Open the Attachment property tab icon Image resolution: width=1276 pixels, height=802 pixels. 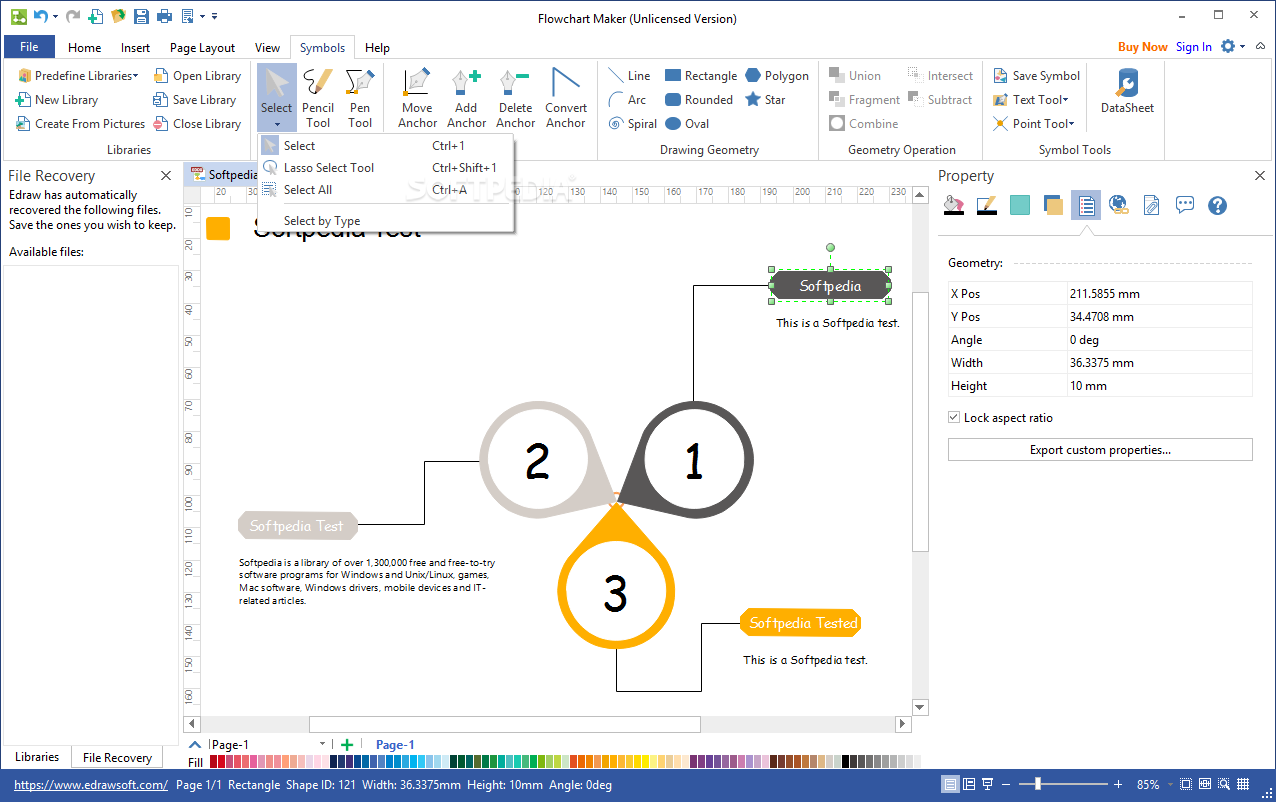tap(1152, 205)
